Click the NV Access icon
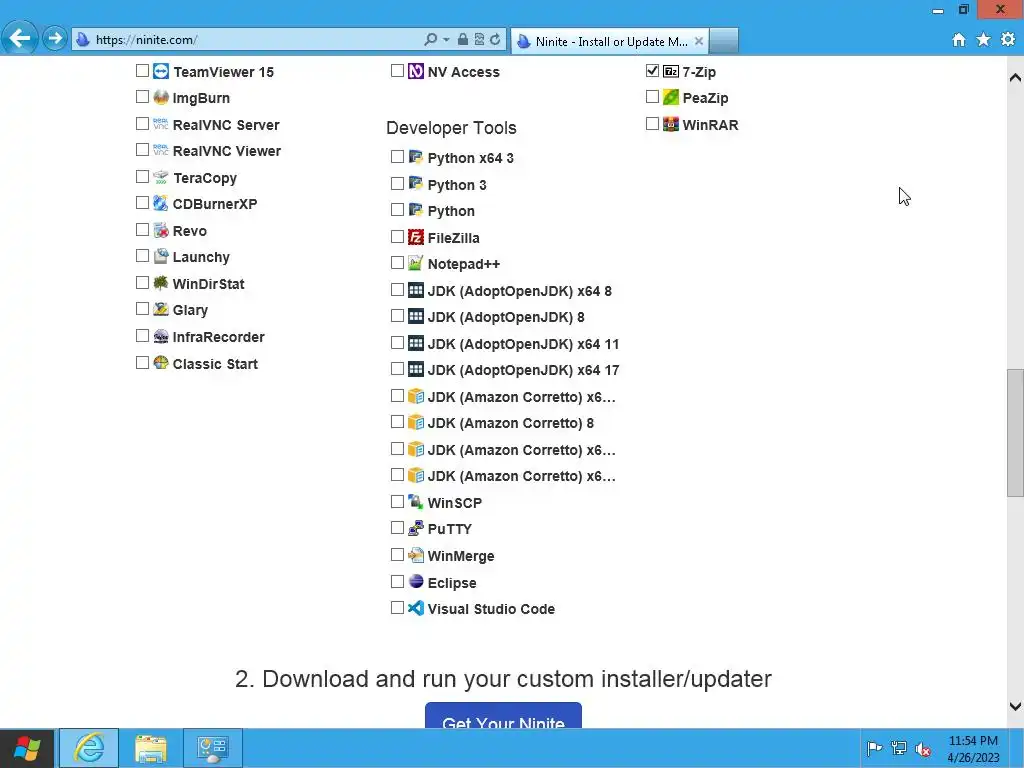The image size is (1024, 768). pos(416,71)
